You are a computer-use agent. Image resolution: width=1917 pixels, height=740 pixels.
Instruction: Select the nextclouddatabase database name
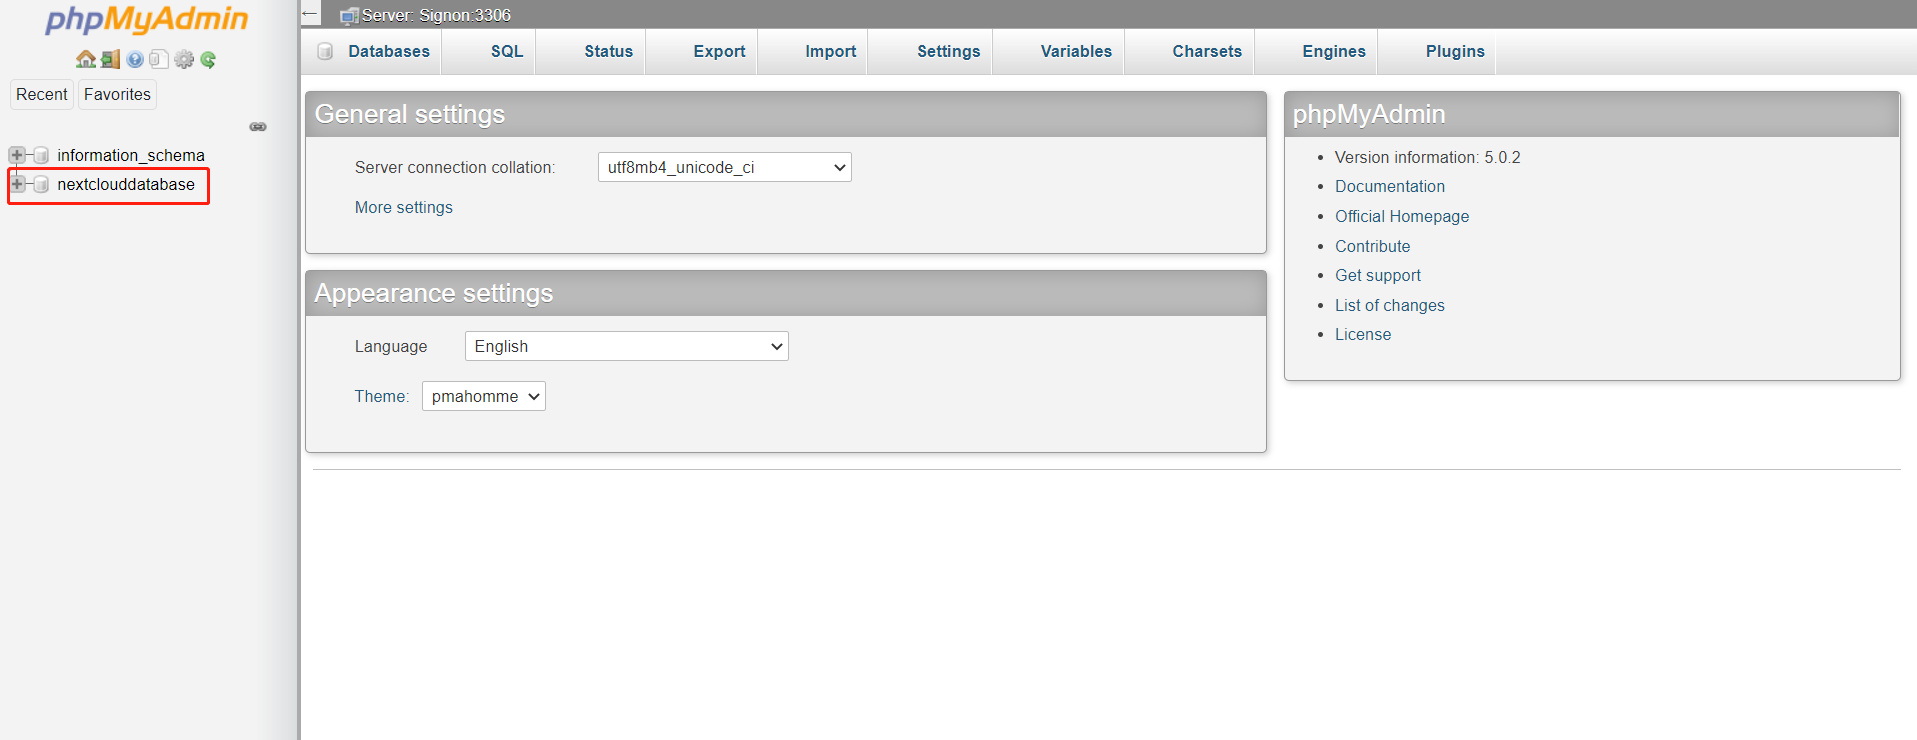click(x=126, y=184)
